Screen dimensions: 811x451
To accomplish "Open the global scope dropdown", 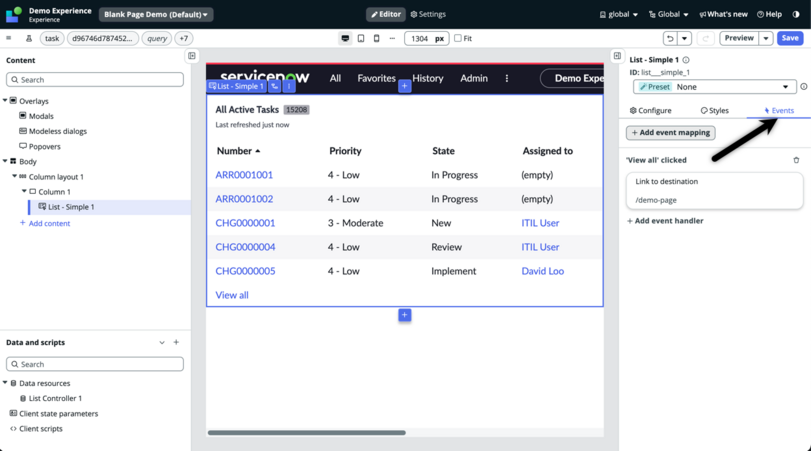I will (x=619, y=14).
